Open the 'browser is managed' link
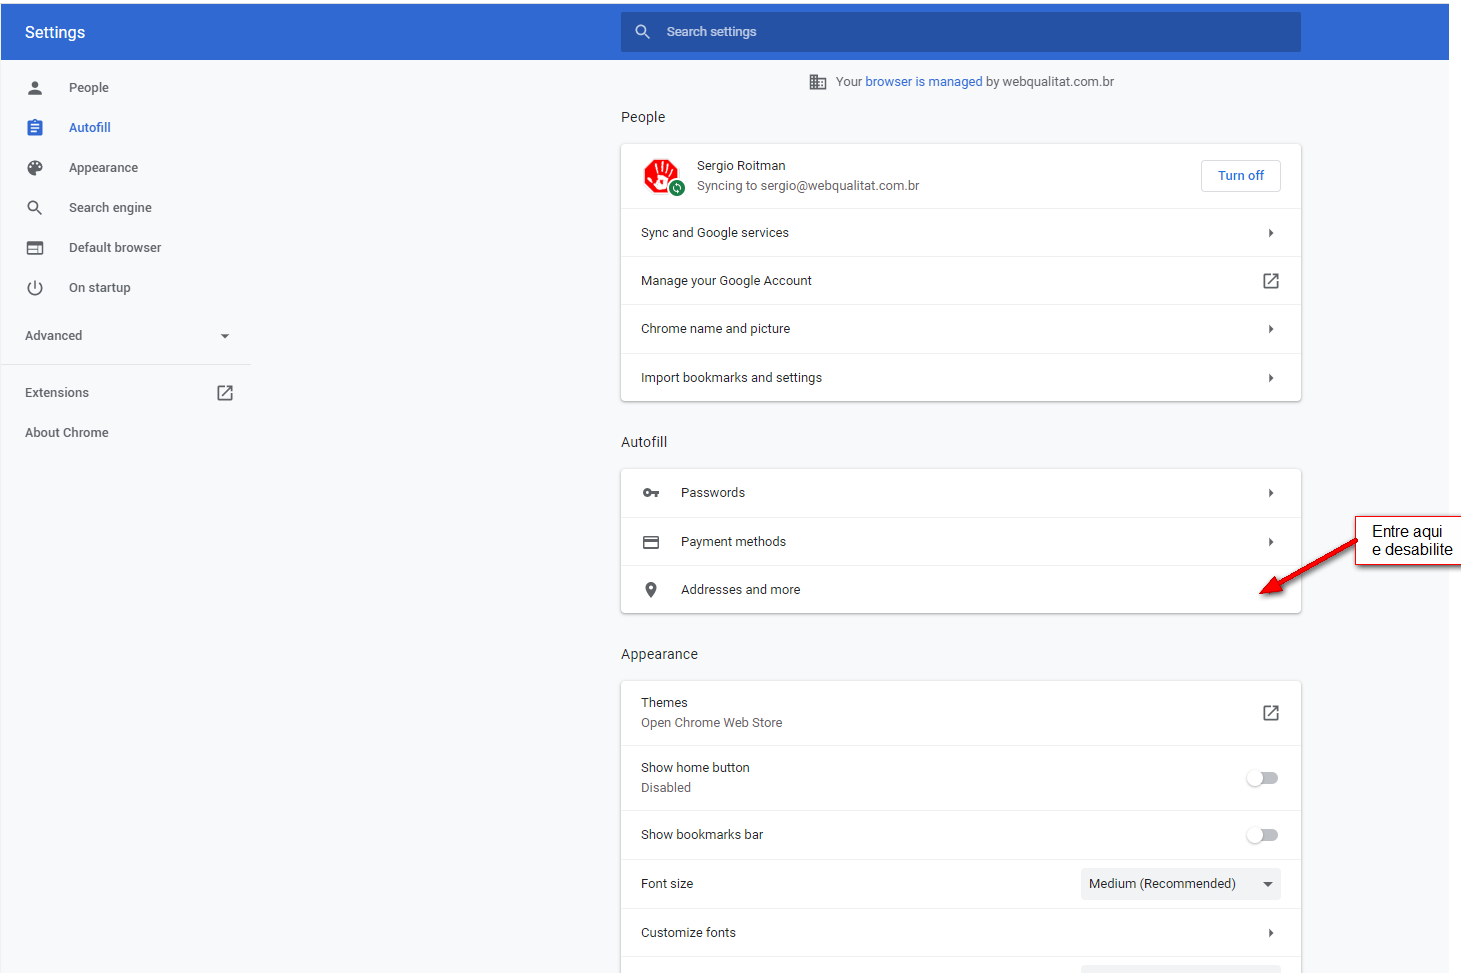The width and height of the screenshot is (1484, 973). [x=923, y=82]
